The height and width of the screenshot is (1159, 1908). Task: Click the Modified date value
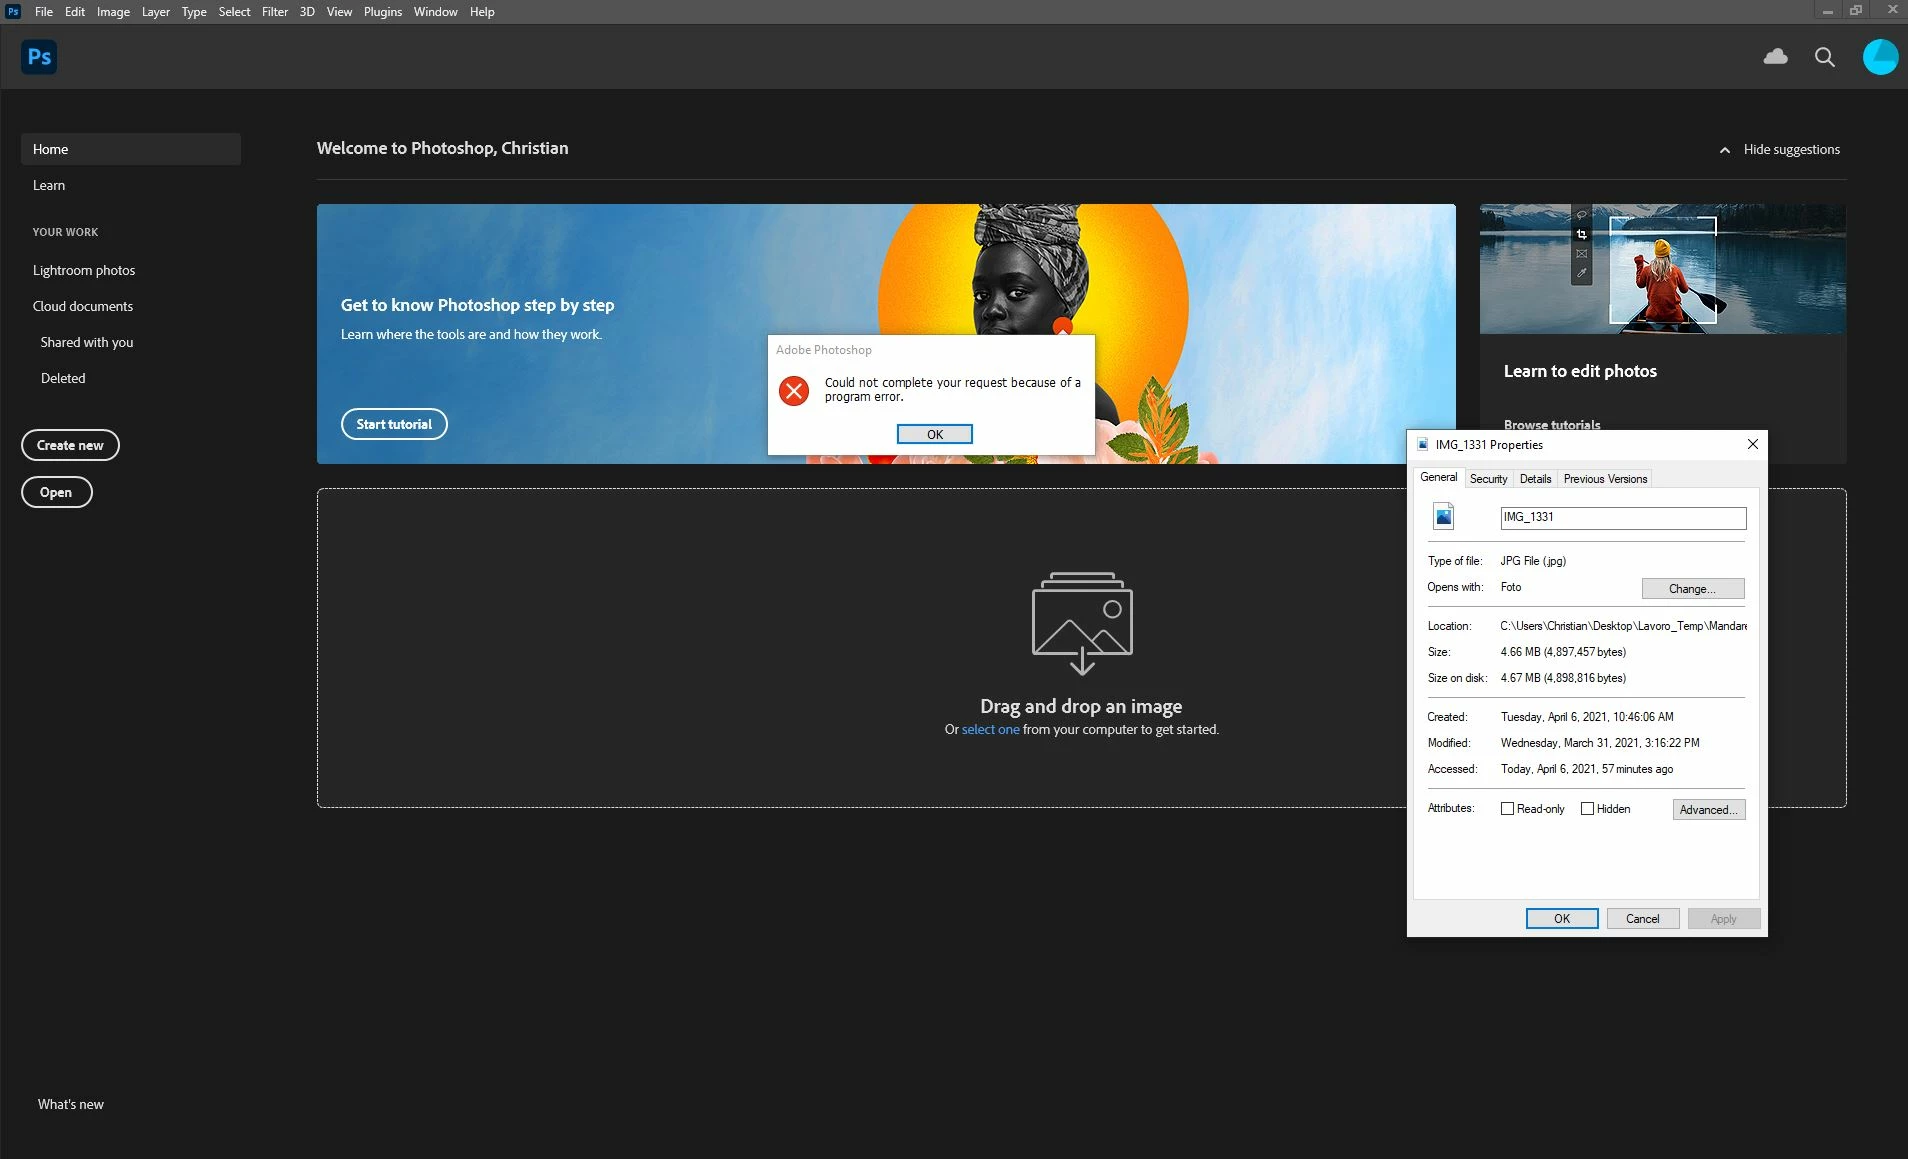pos(1600,743)
